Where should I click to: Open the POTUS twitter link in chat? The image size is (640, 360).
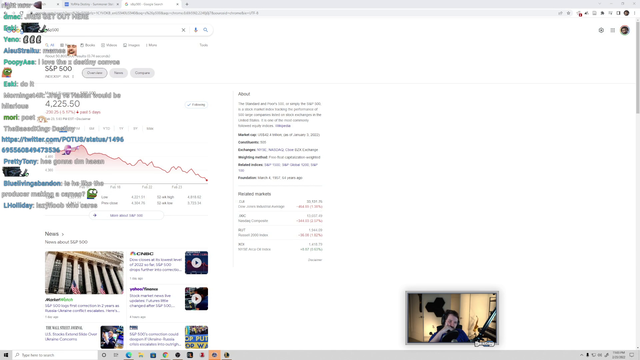tap(62, 145)
